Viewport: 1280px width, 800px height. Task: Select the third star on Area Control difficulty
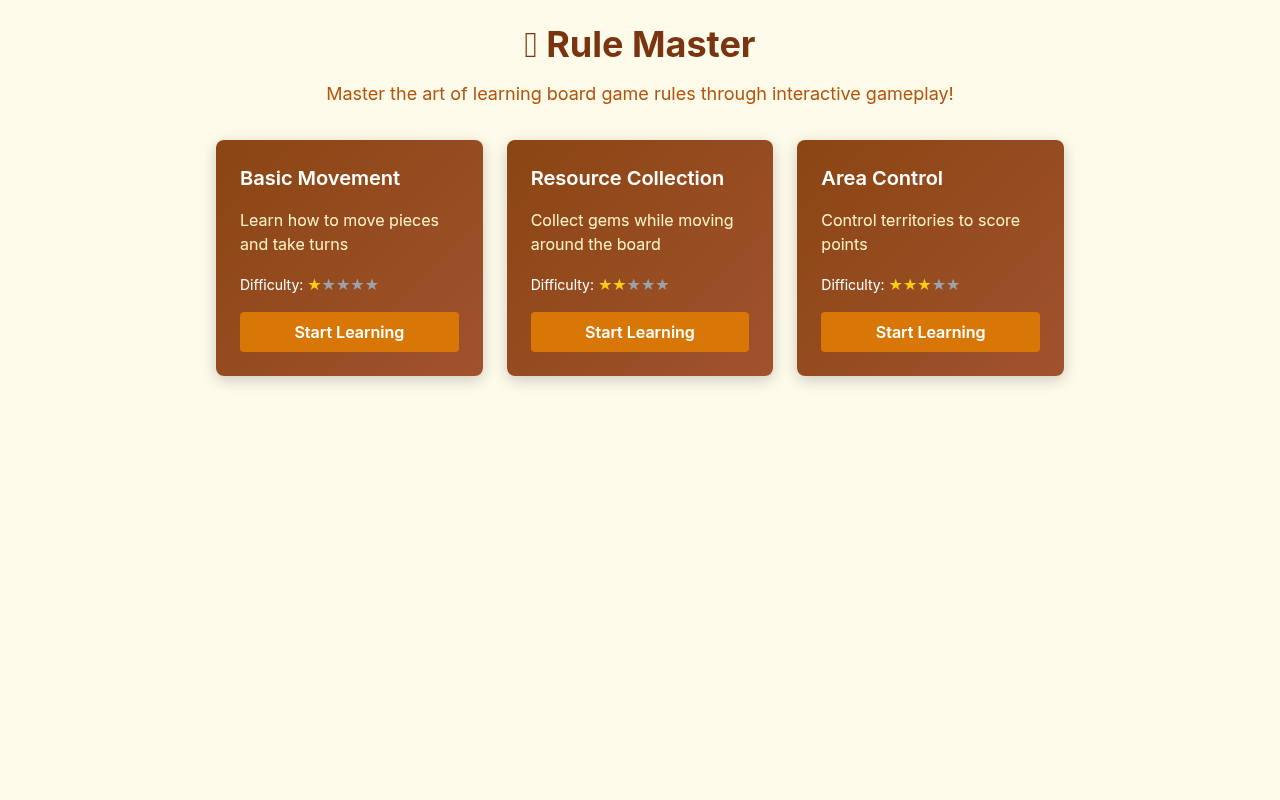coord(924,284)
